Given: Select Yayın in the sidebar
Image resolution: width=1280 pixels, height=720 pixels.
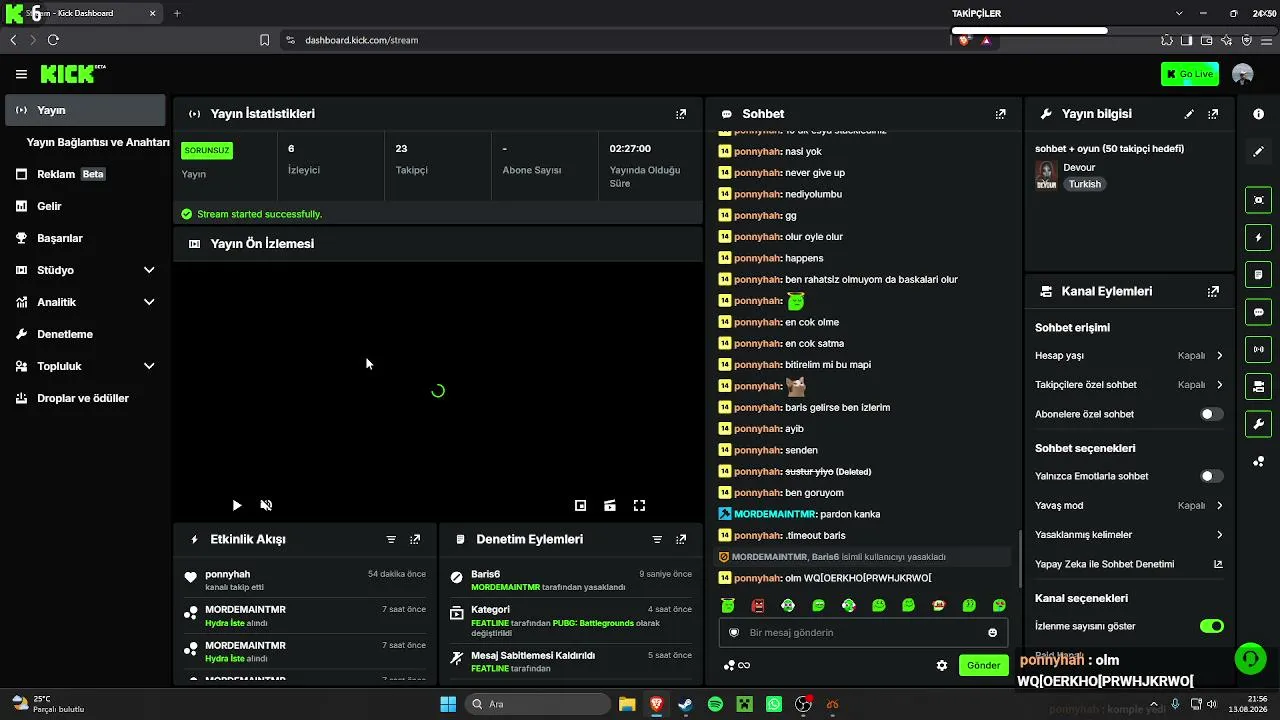Looking at the screenshot, I should coord(85,110).
